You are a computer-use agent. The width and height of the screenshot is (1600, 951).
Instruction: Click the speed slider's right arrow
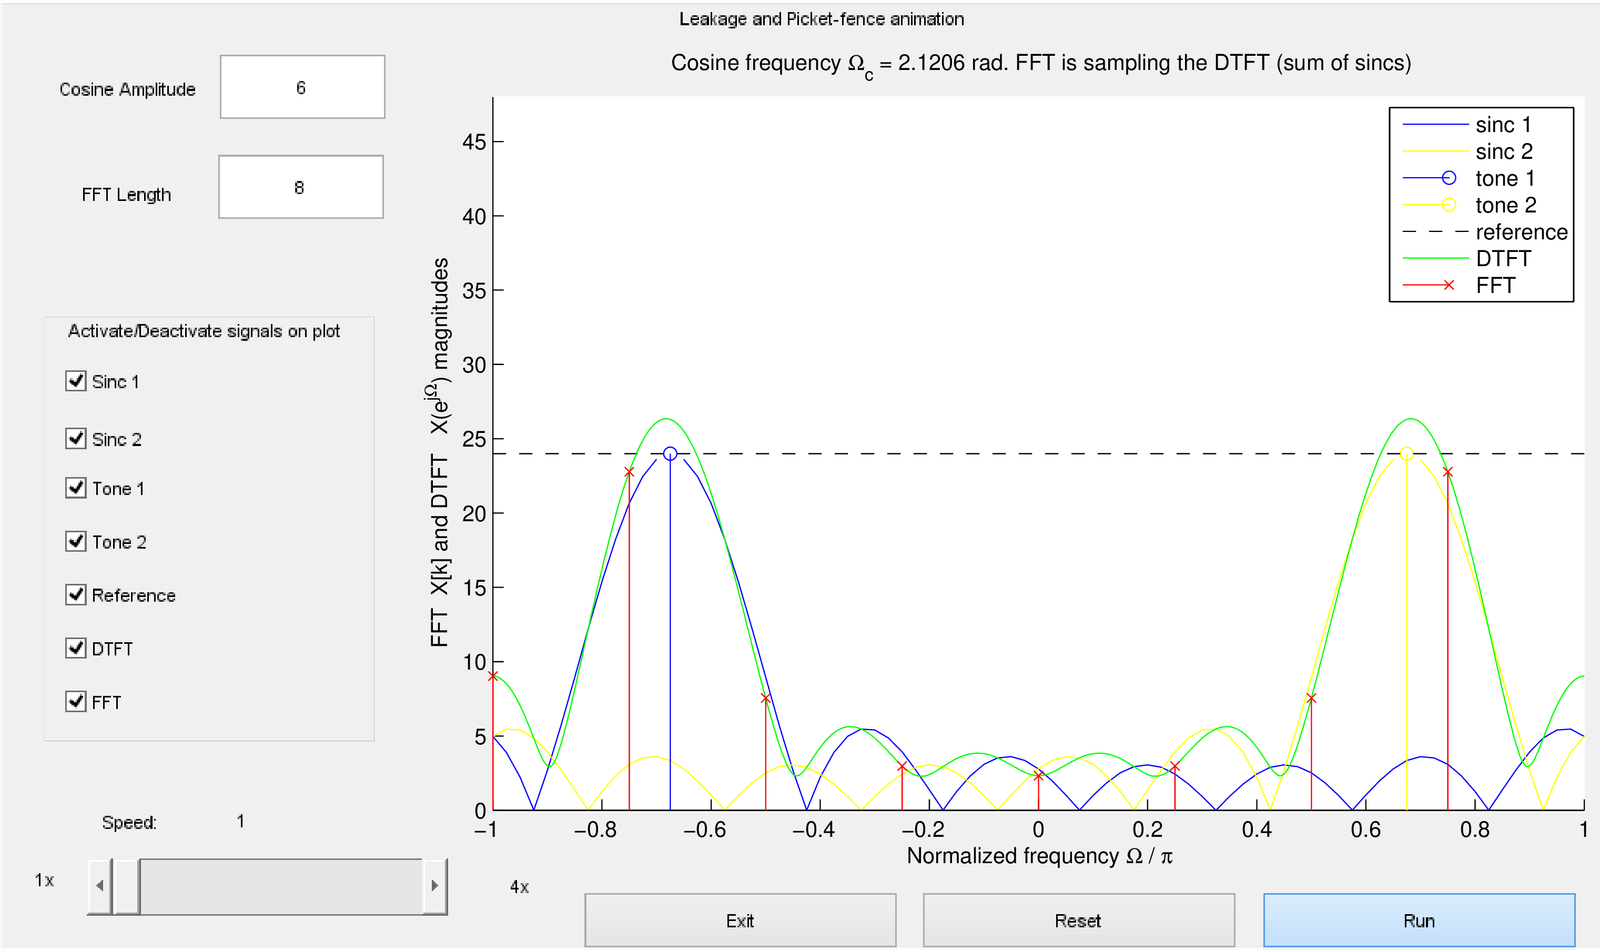click(x=434, y=886)
